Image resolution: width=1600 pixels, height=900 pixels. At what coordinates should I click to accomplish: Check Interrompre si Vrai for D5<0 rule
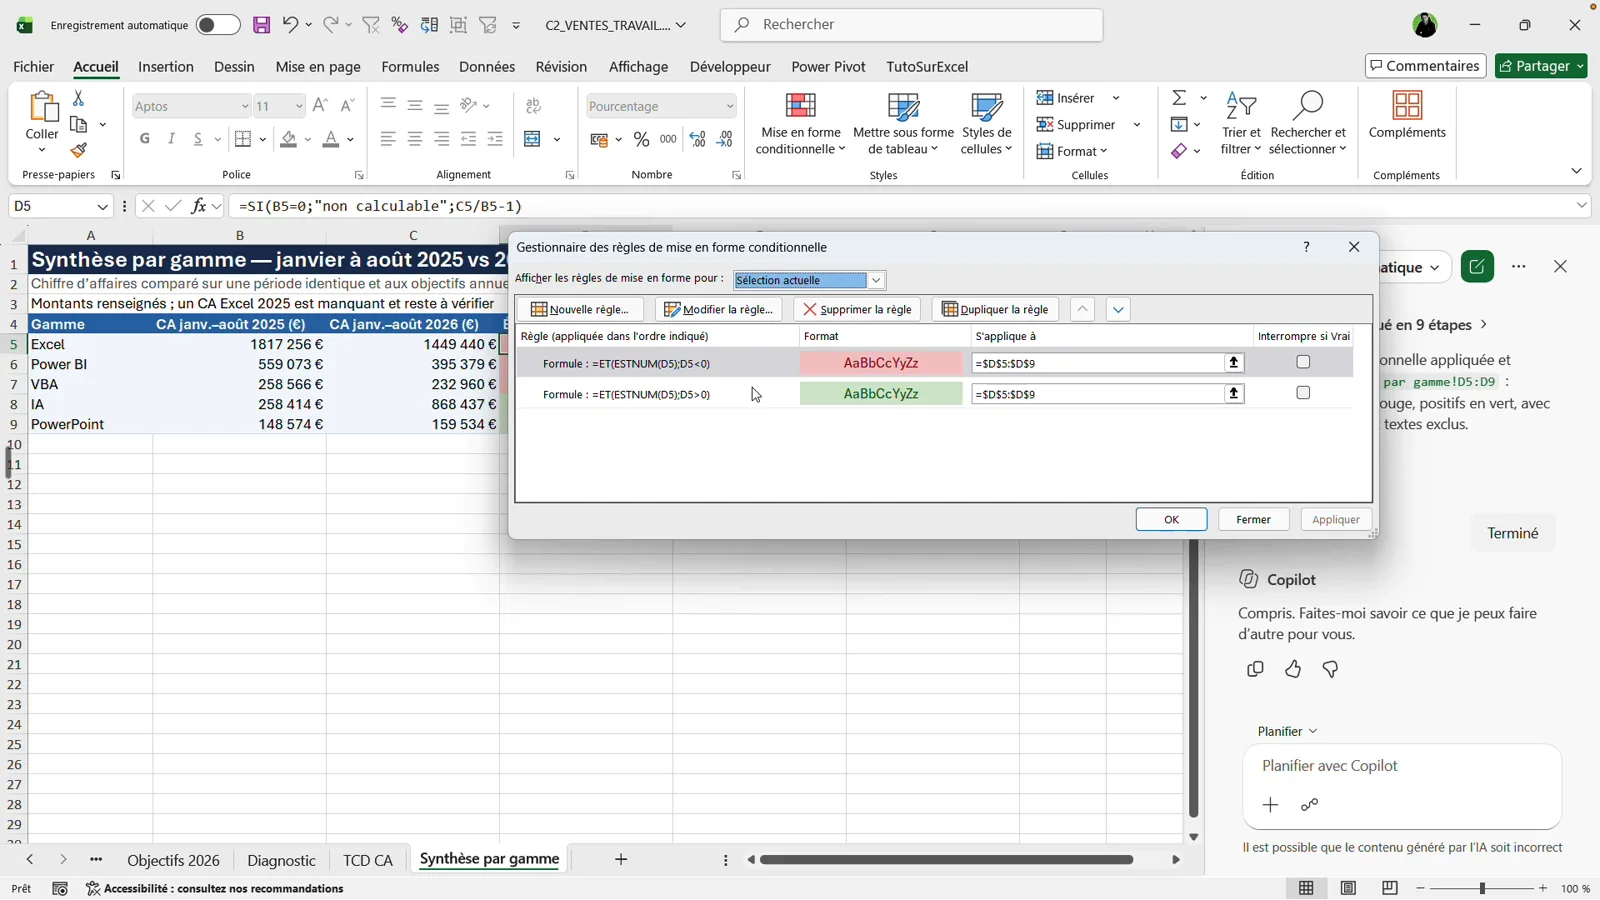coord(1303,362)
